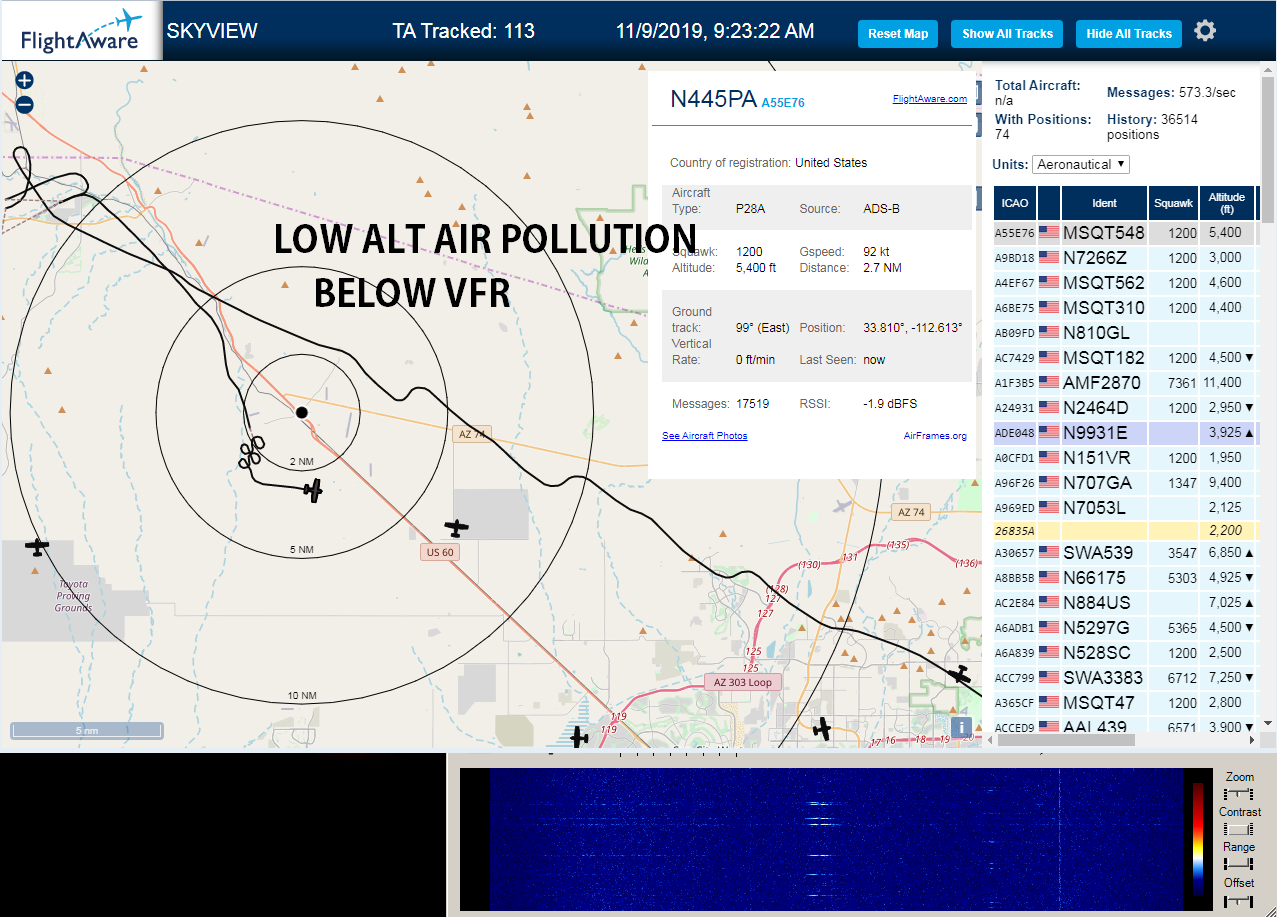This screenshot has height=917, width=1277.
Task: Click the US flag in N884US row
Action: pyautogui.click(x=1049, y=603)
